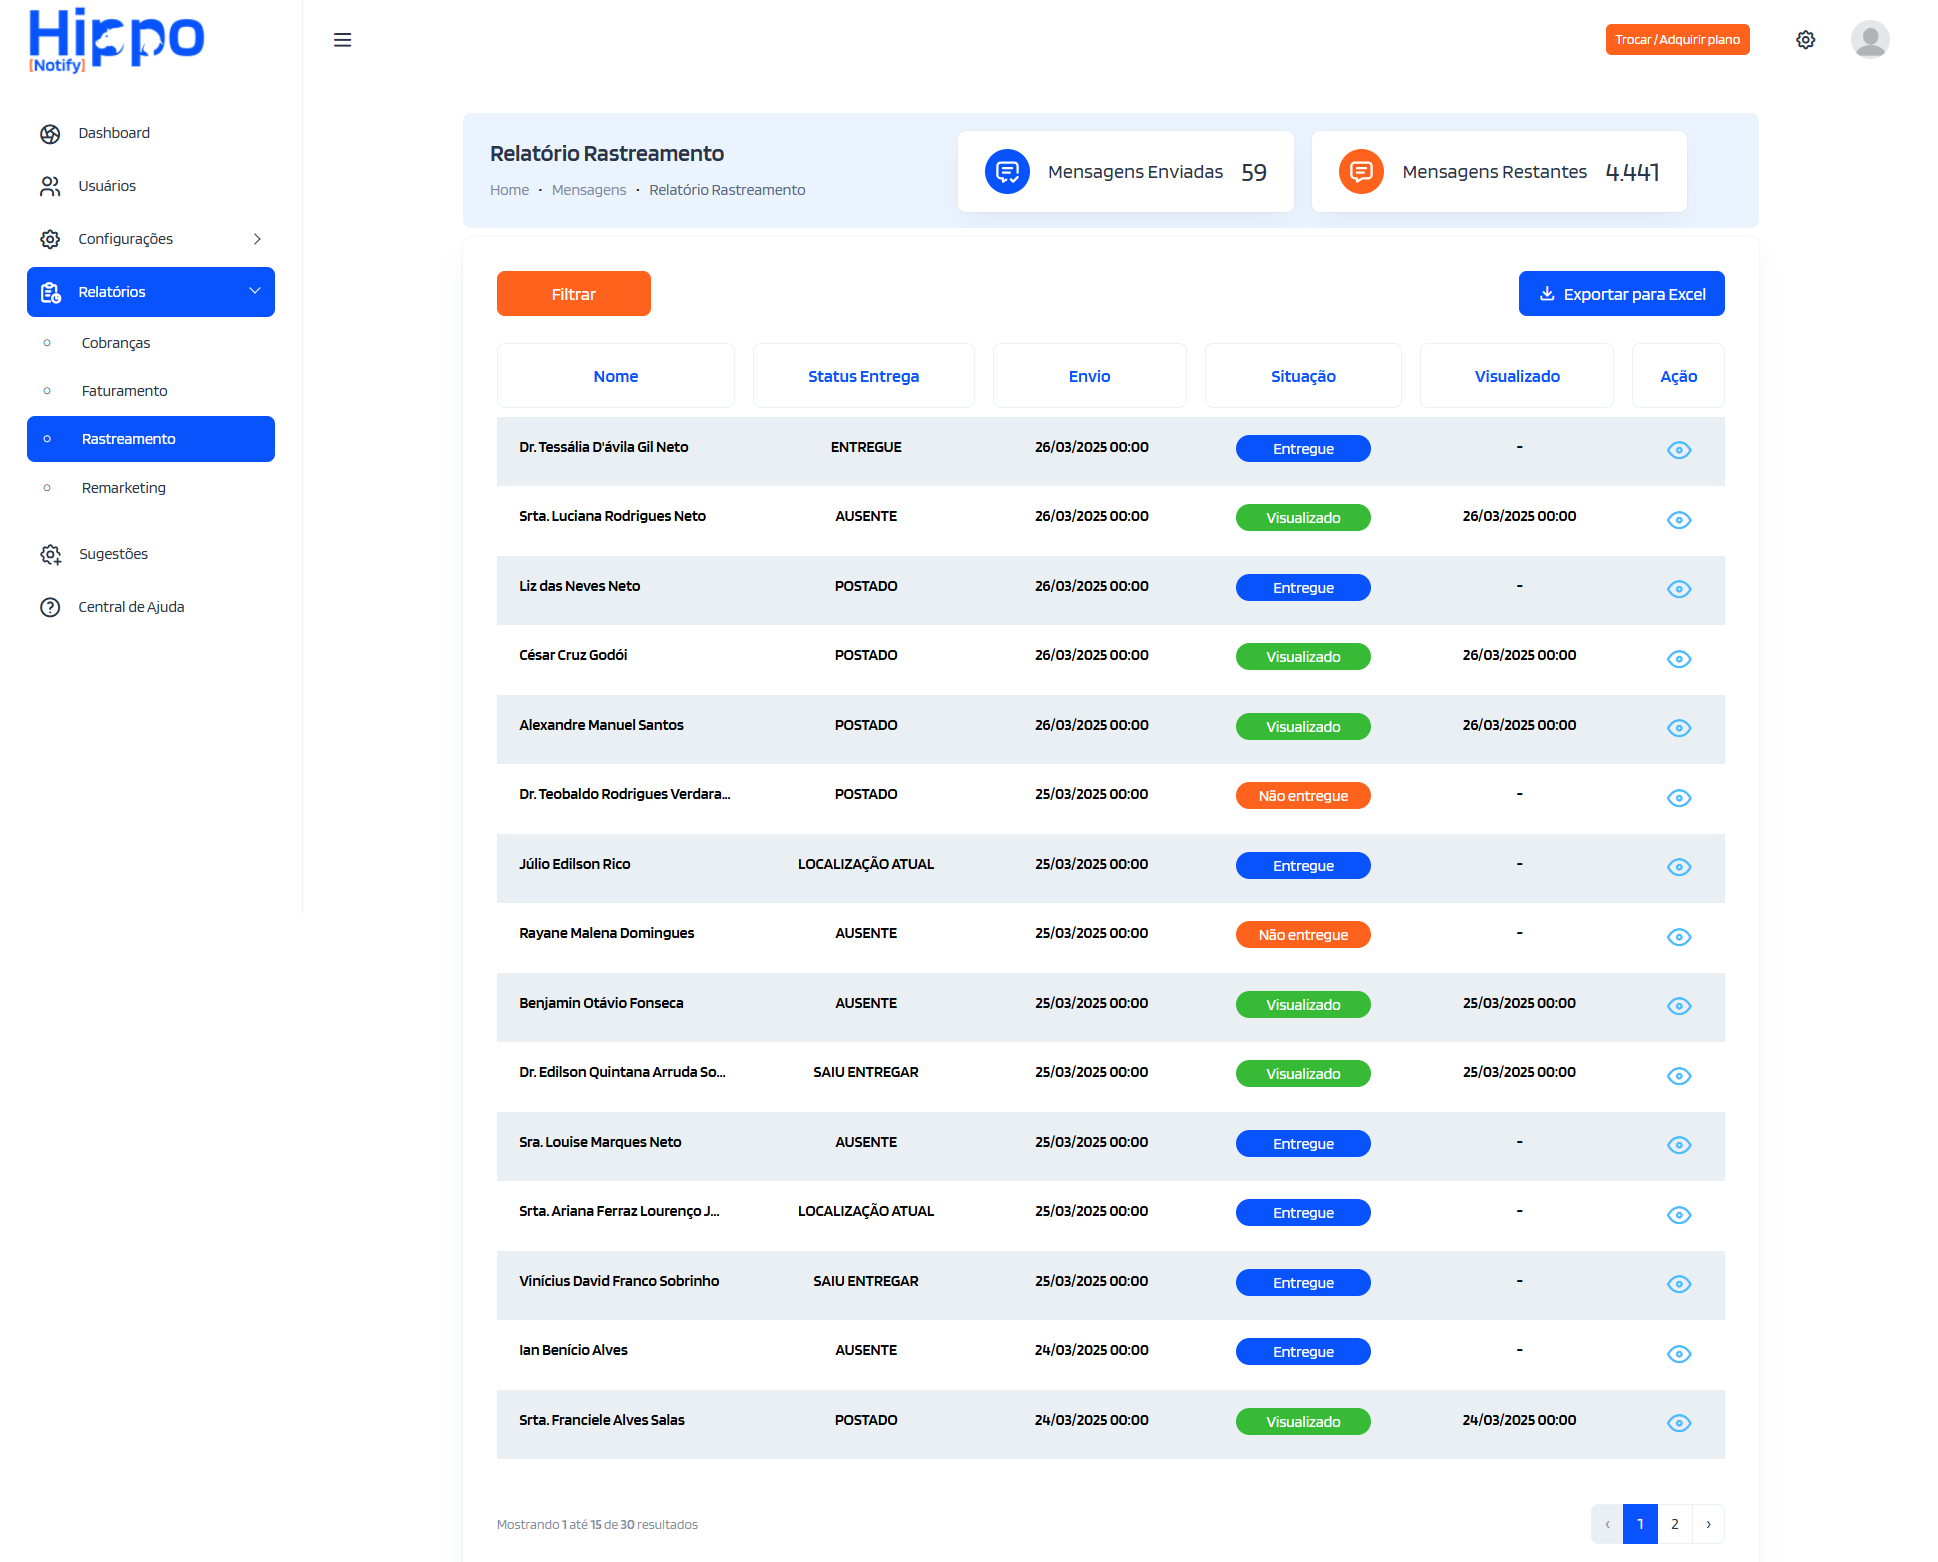Select the Usuários sidebar icon
The image size is (1938, 1562).
click(x=50, y=185)
